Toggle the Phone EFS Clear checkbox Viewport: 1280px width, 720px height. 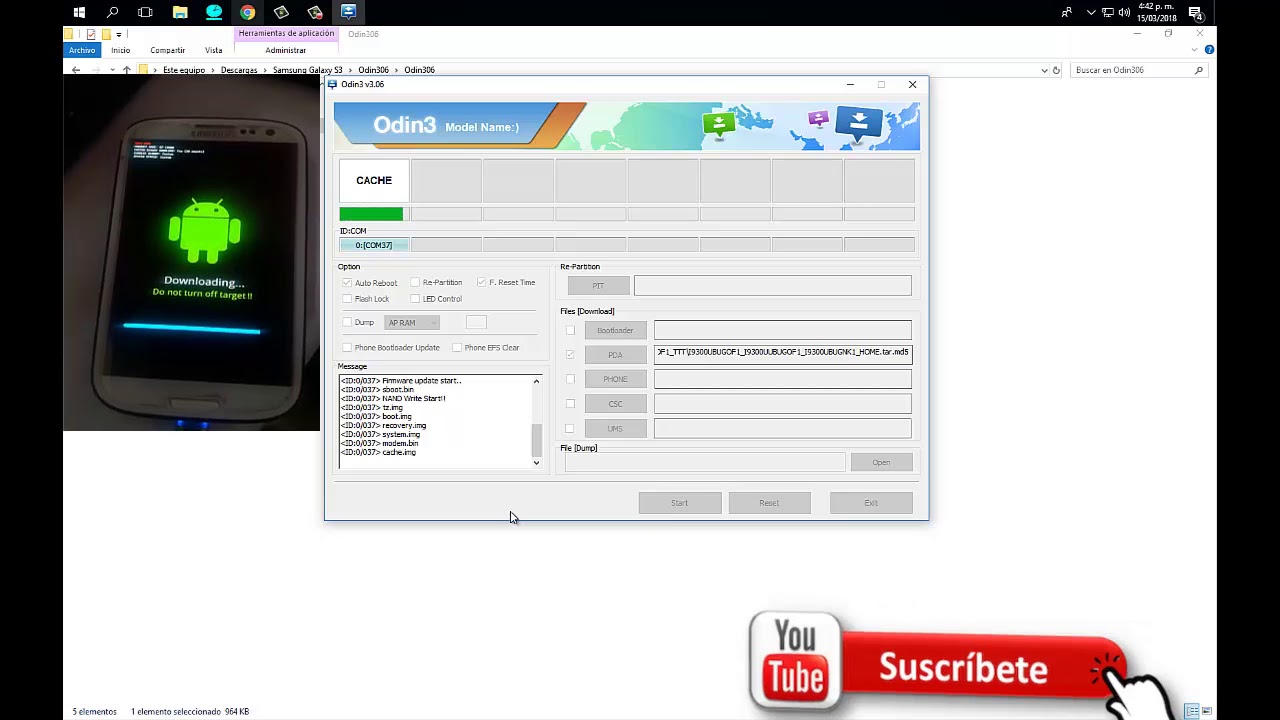[457, 347]
